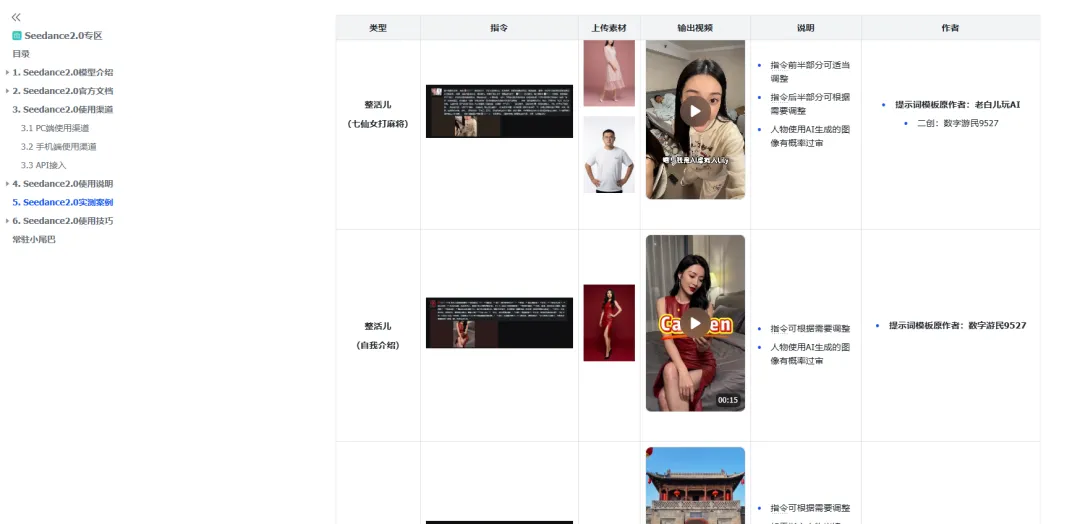
Task: Click the 指令前半部分可适当调整 note
Action: tap(810, 72)
